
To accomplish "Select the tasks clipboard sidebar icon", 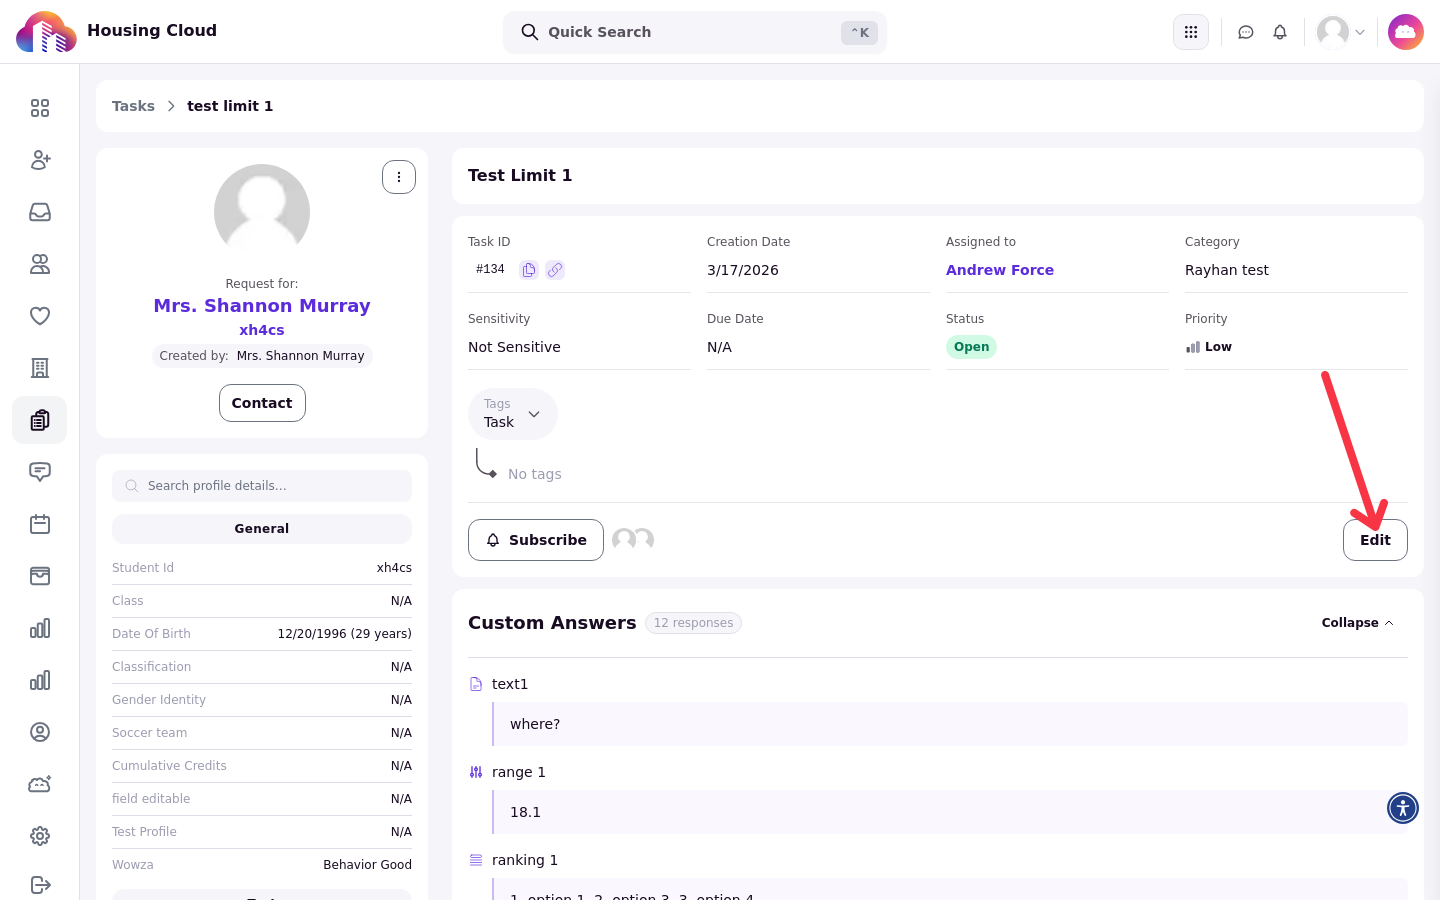I will coord(40,420).
